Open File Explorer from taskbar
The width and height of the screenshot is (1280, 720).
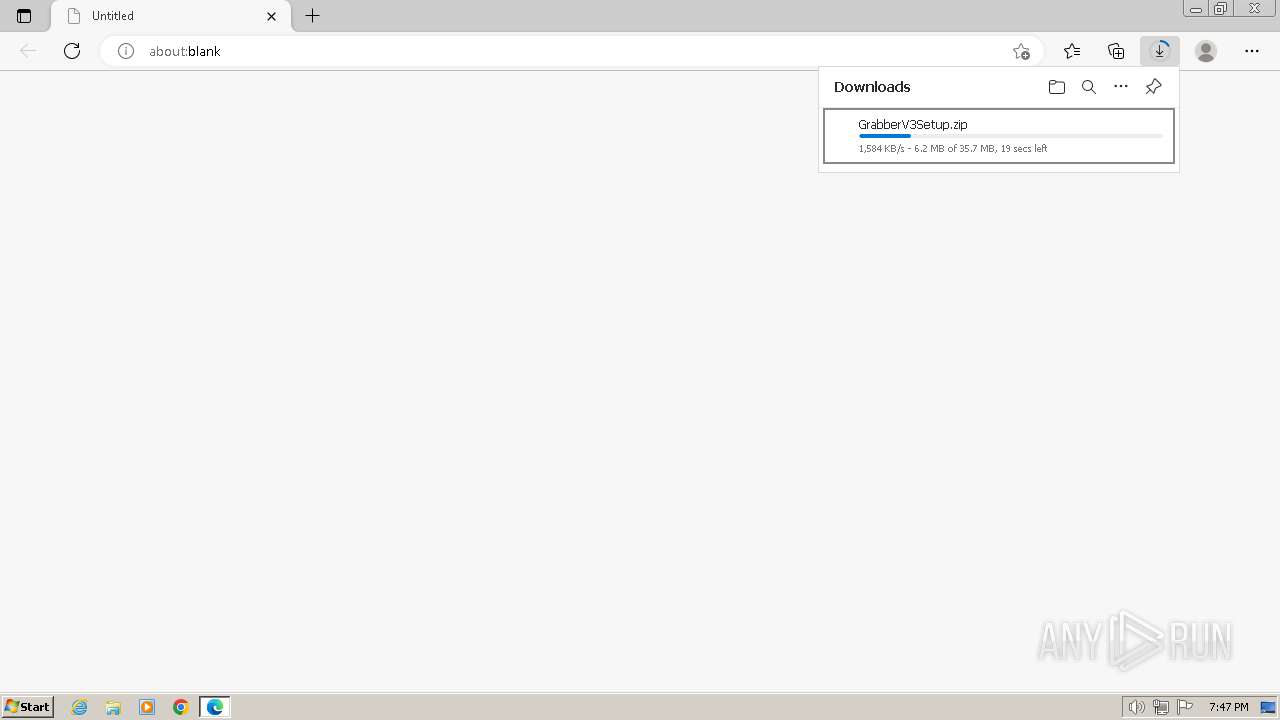[x=113, y=707]
